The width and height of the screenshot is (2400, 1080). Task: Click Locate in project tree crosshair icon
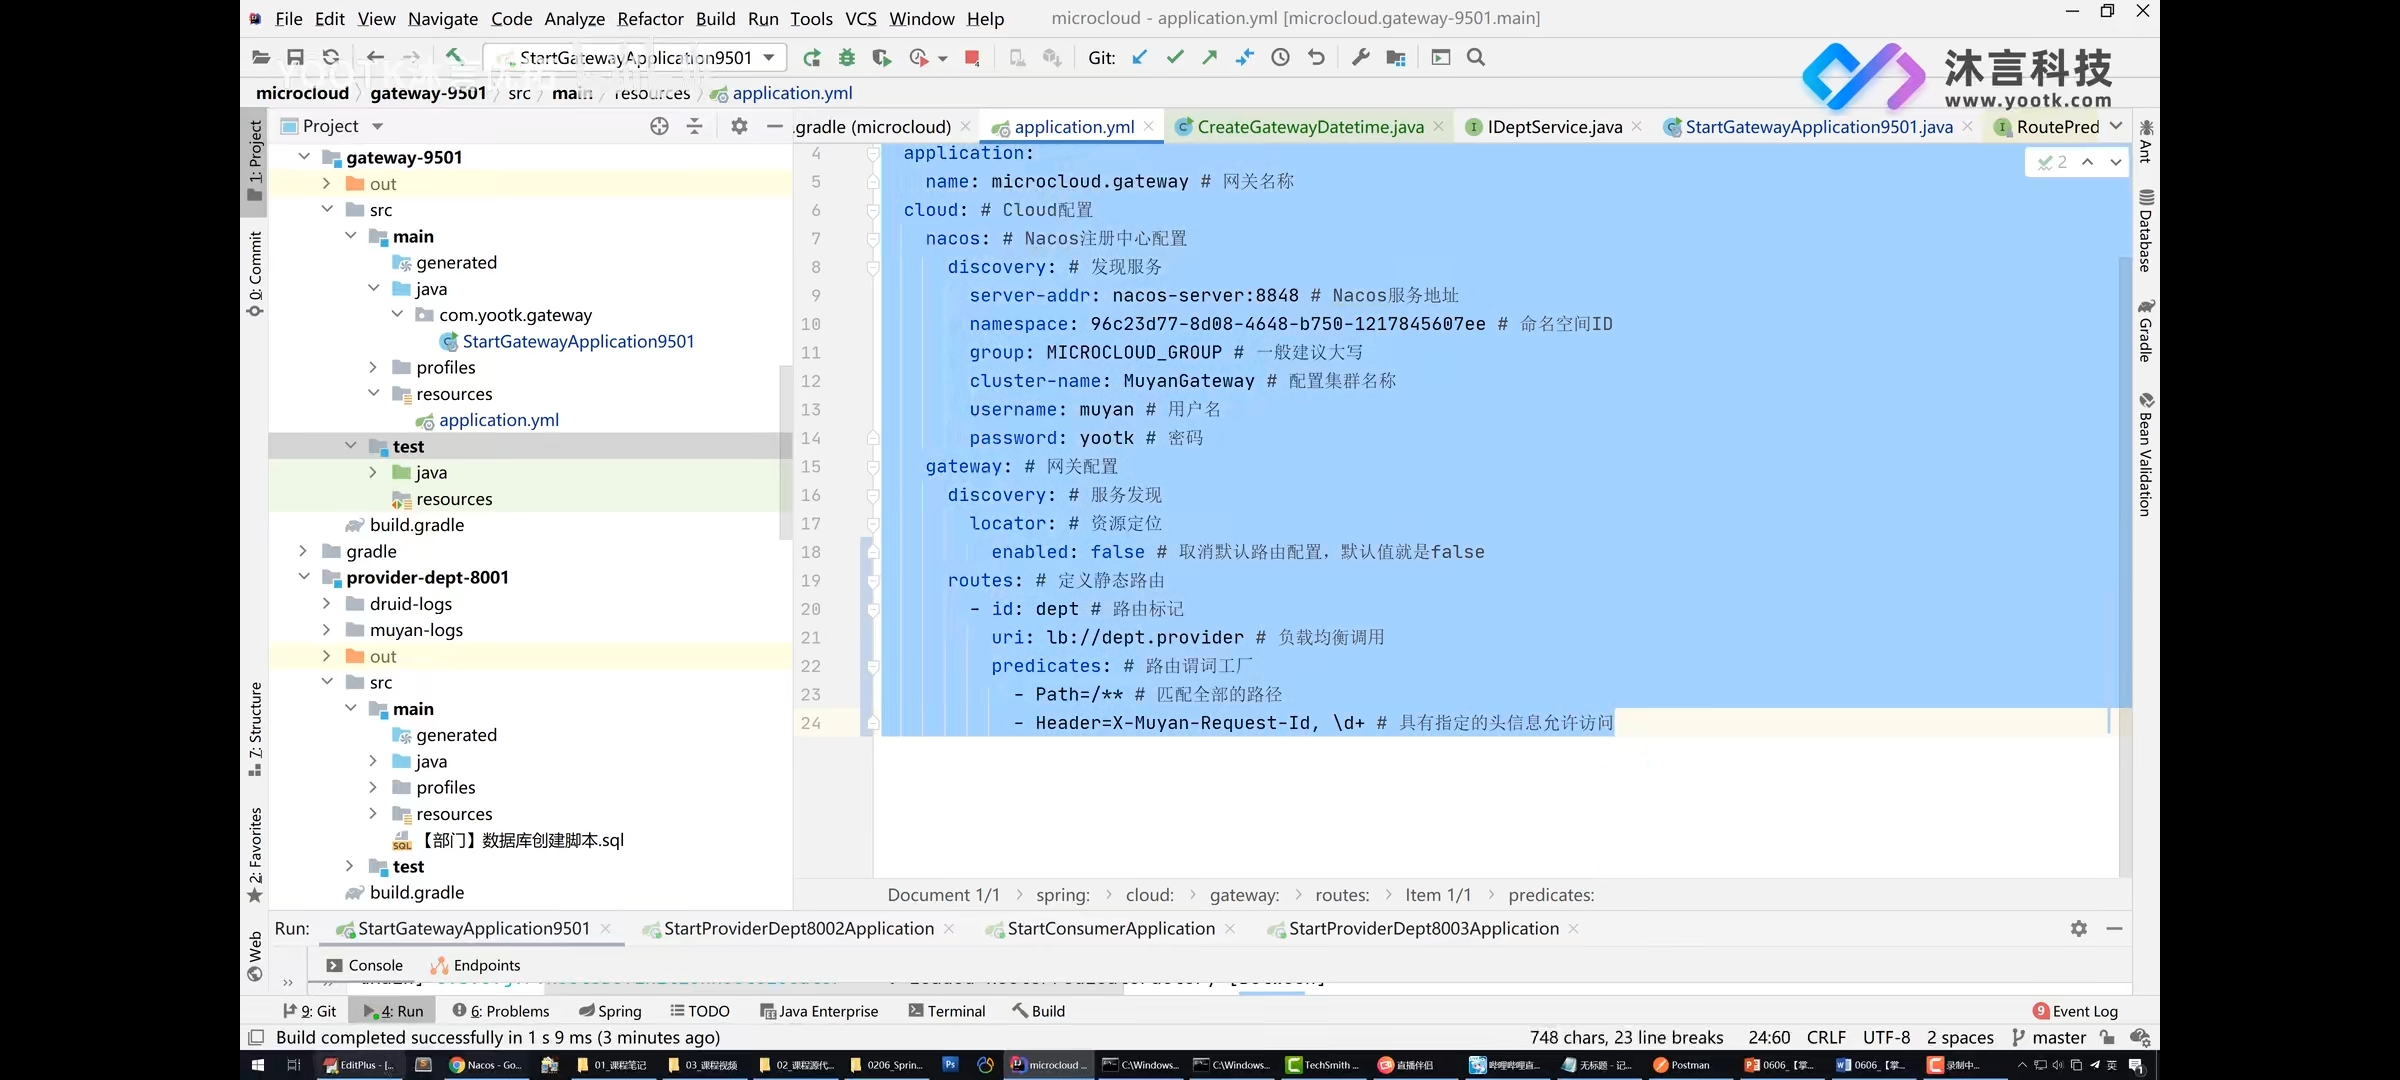(659, 126)
